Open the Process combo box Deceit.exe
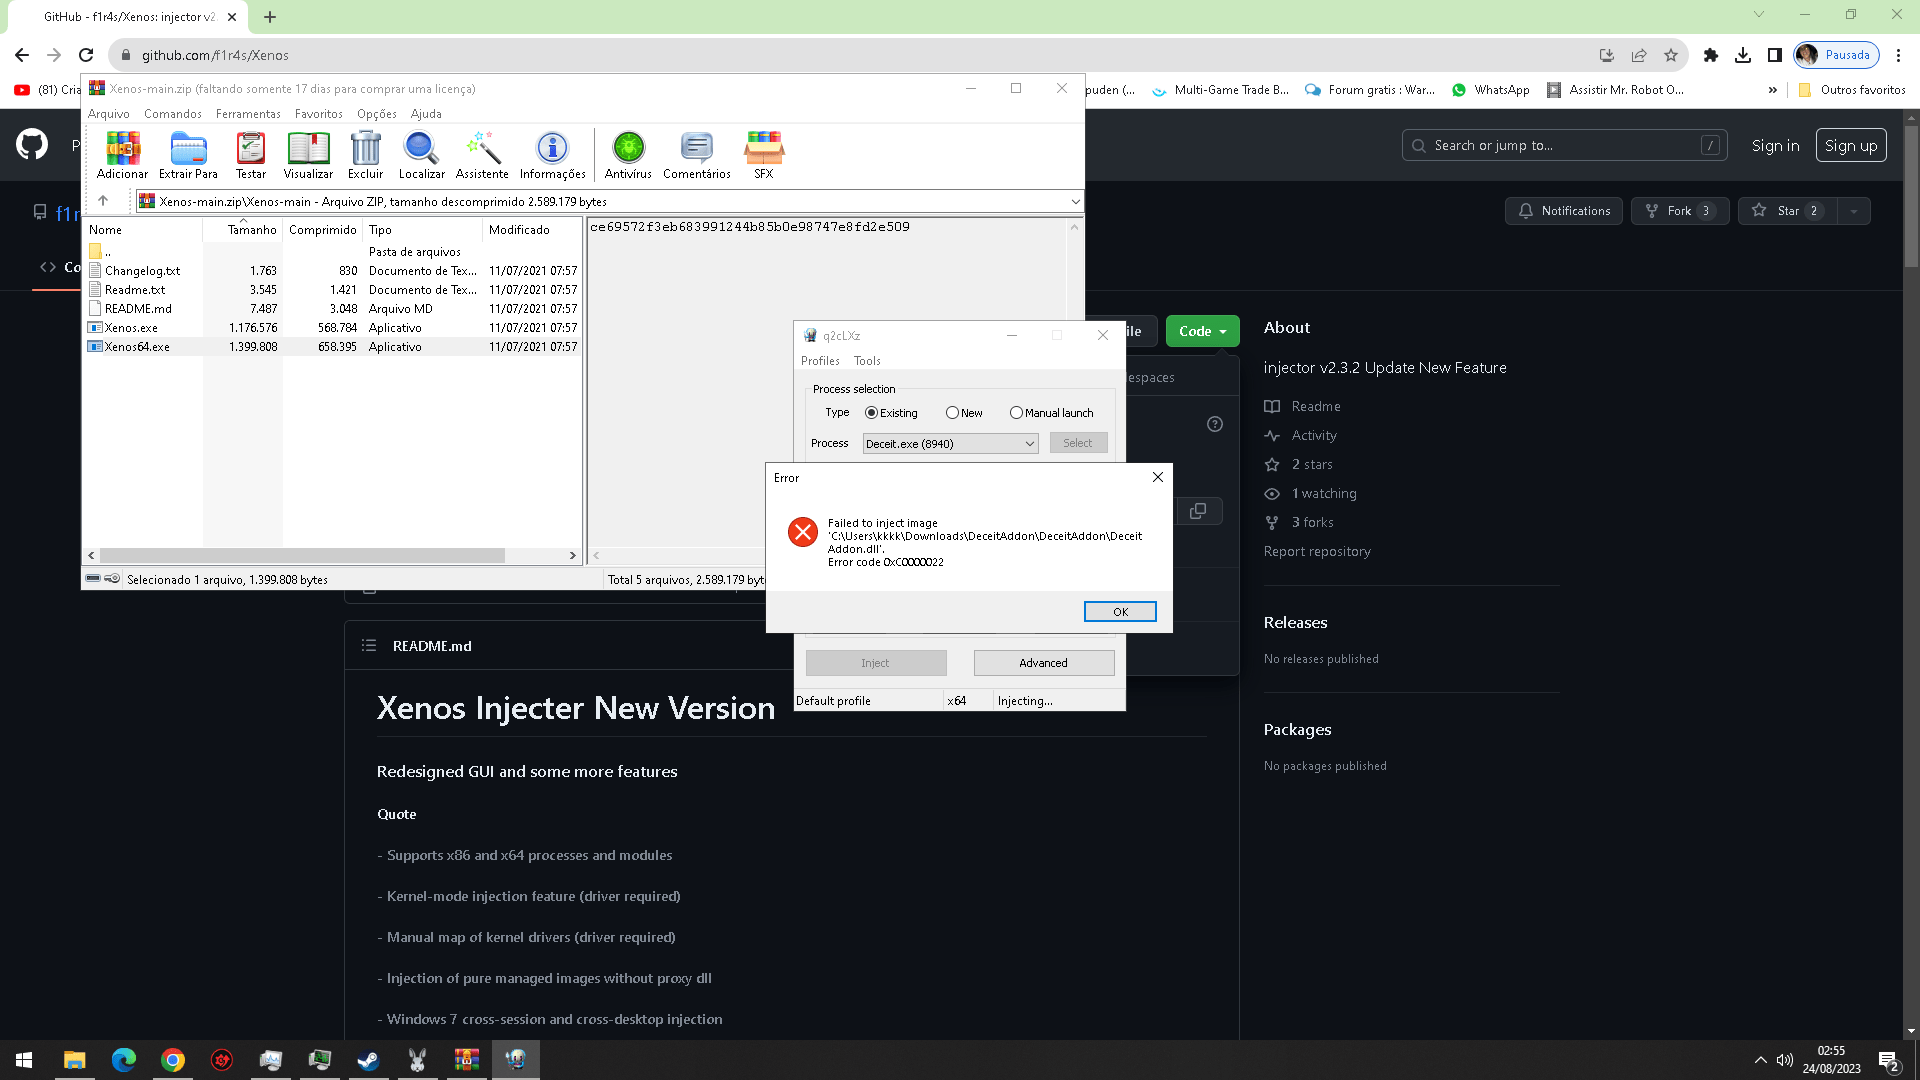Screen dimensions: 1920x1080 pos(950,443)
